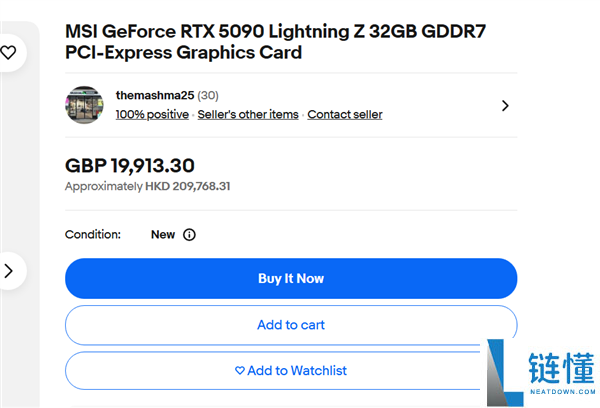Click the Buy It Now button
The image size is (600, 408).
click(x=291, y=278)
